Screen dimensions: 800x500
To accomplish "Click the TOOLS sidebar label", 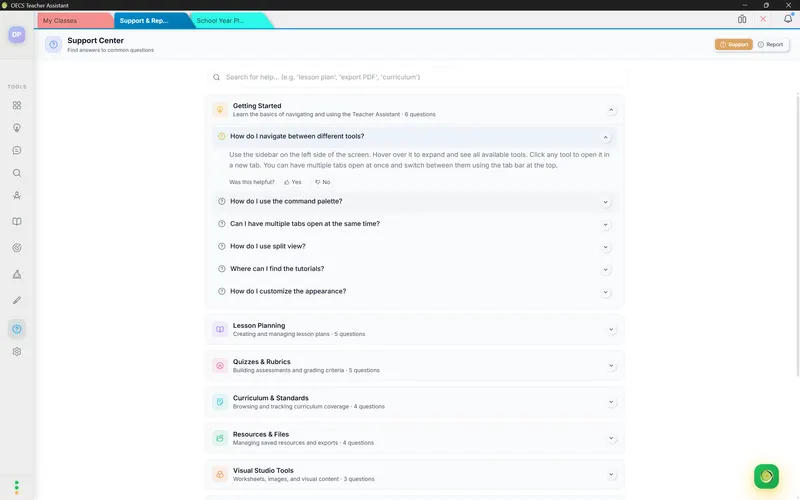I will (17, 87).
